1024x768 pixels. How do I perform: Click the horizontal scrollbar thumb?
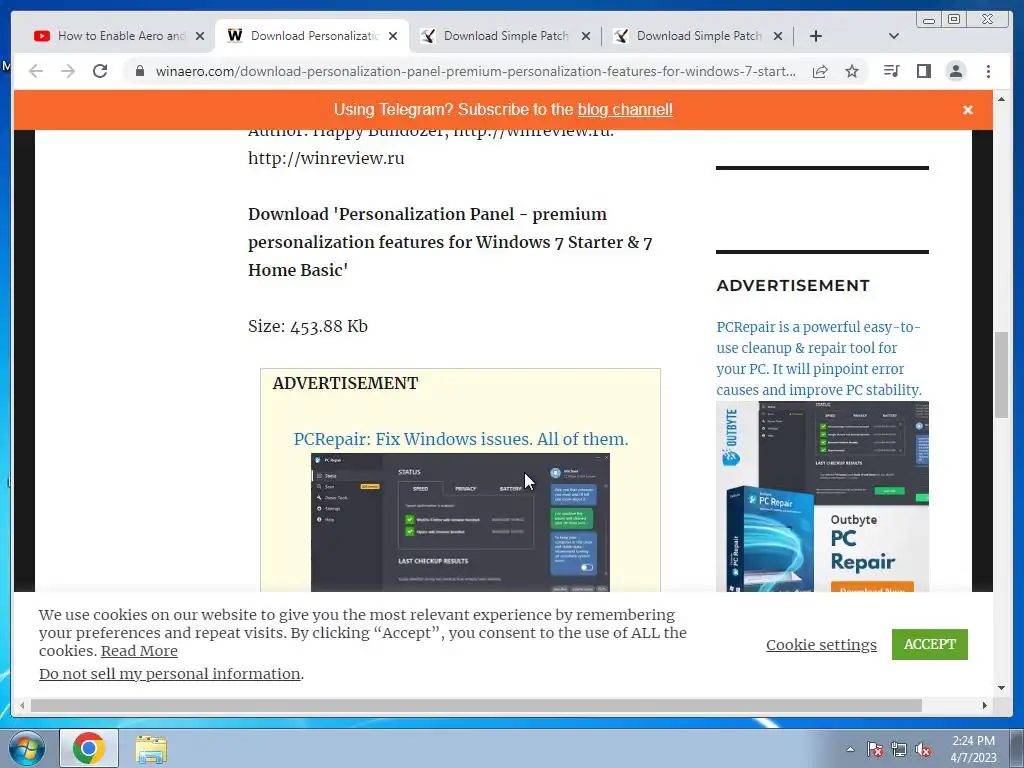(x=476, y=705)
